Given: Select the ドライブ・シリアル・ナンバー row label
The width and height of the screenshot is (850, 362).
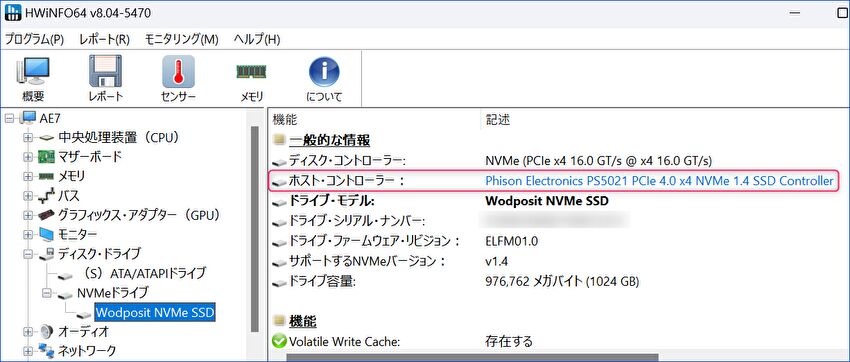Looking at the screenshot, I should click(x=356, y=221).
